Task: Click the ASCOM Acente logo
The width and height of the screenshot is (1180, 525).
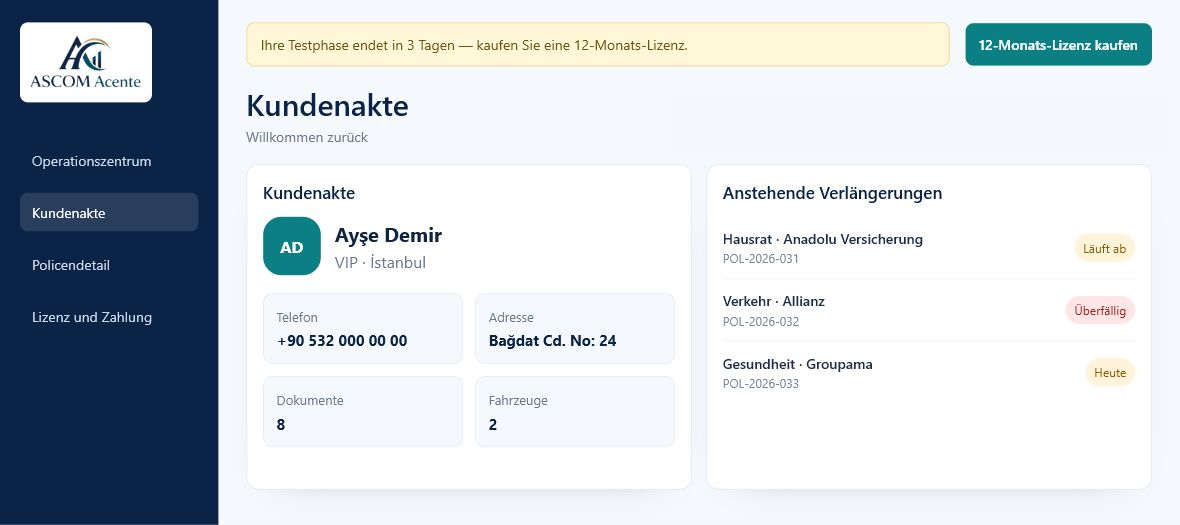Action: coord(86,62)
